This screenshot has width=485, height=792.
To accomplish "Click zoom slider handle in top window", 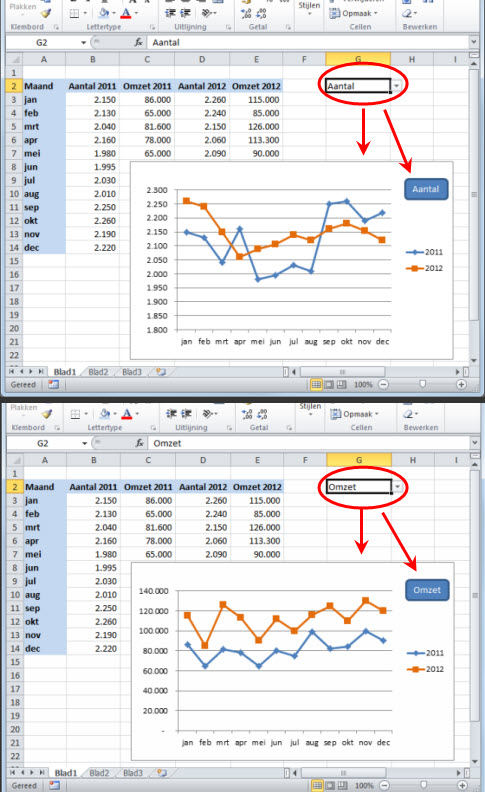I will (x=422, y=384).
